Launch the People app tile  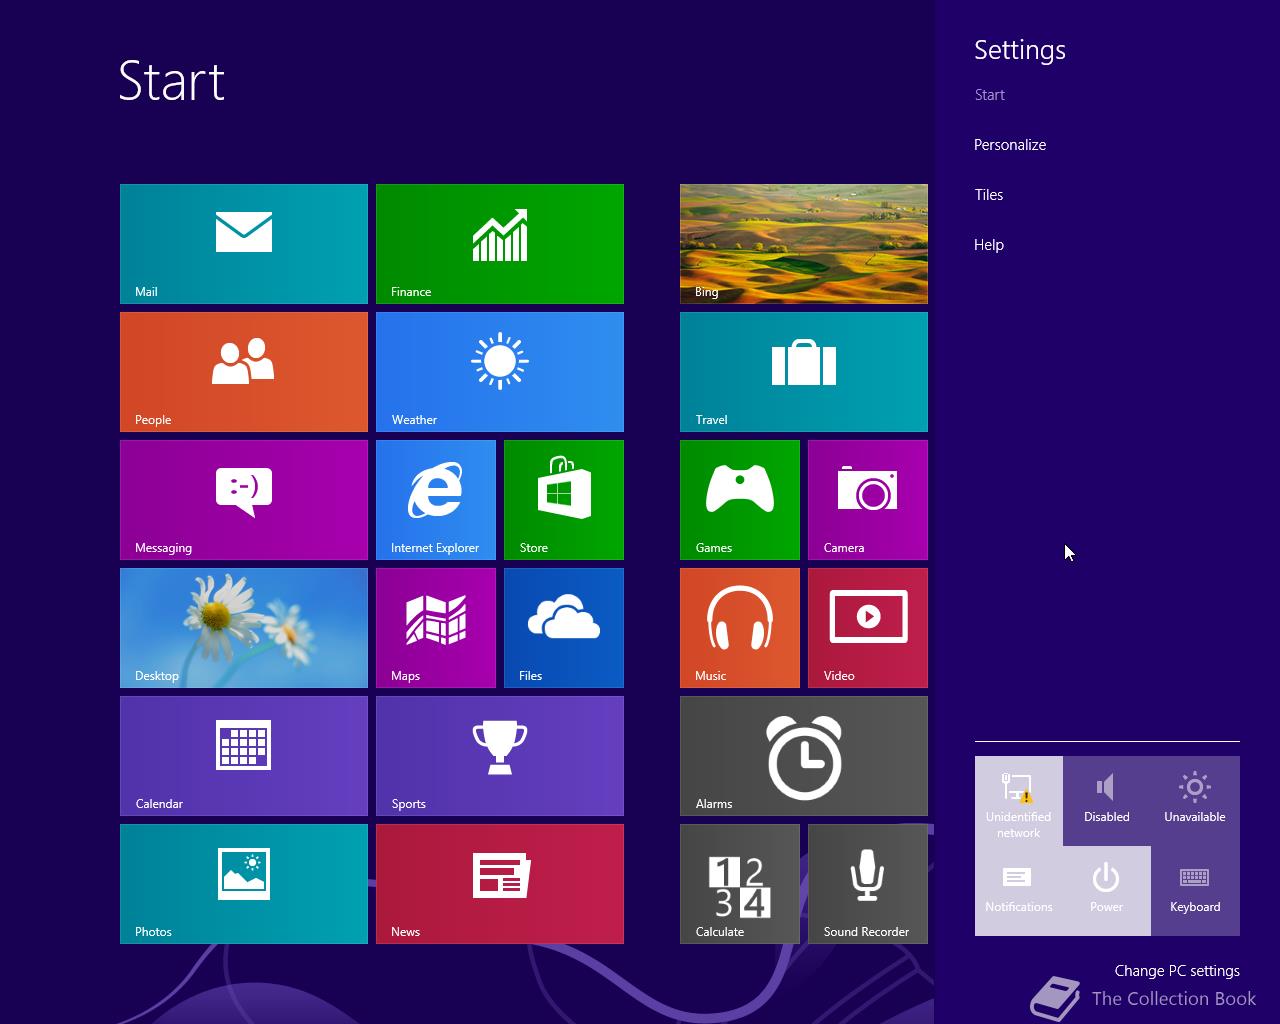(244, 372)
